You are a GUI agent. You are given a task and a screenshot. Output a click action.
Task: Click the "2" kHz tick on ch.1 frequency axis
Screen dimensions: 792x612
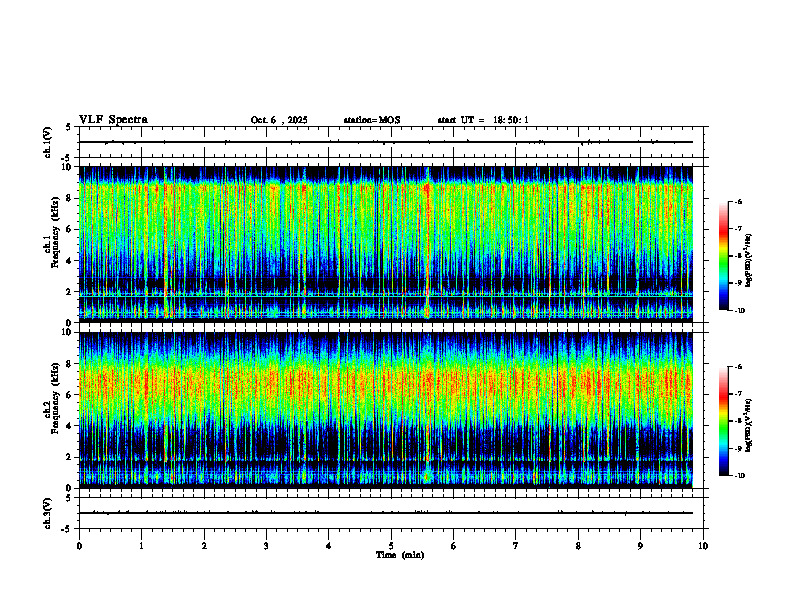pyautogui.click(x=70, y=292)
